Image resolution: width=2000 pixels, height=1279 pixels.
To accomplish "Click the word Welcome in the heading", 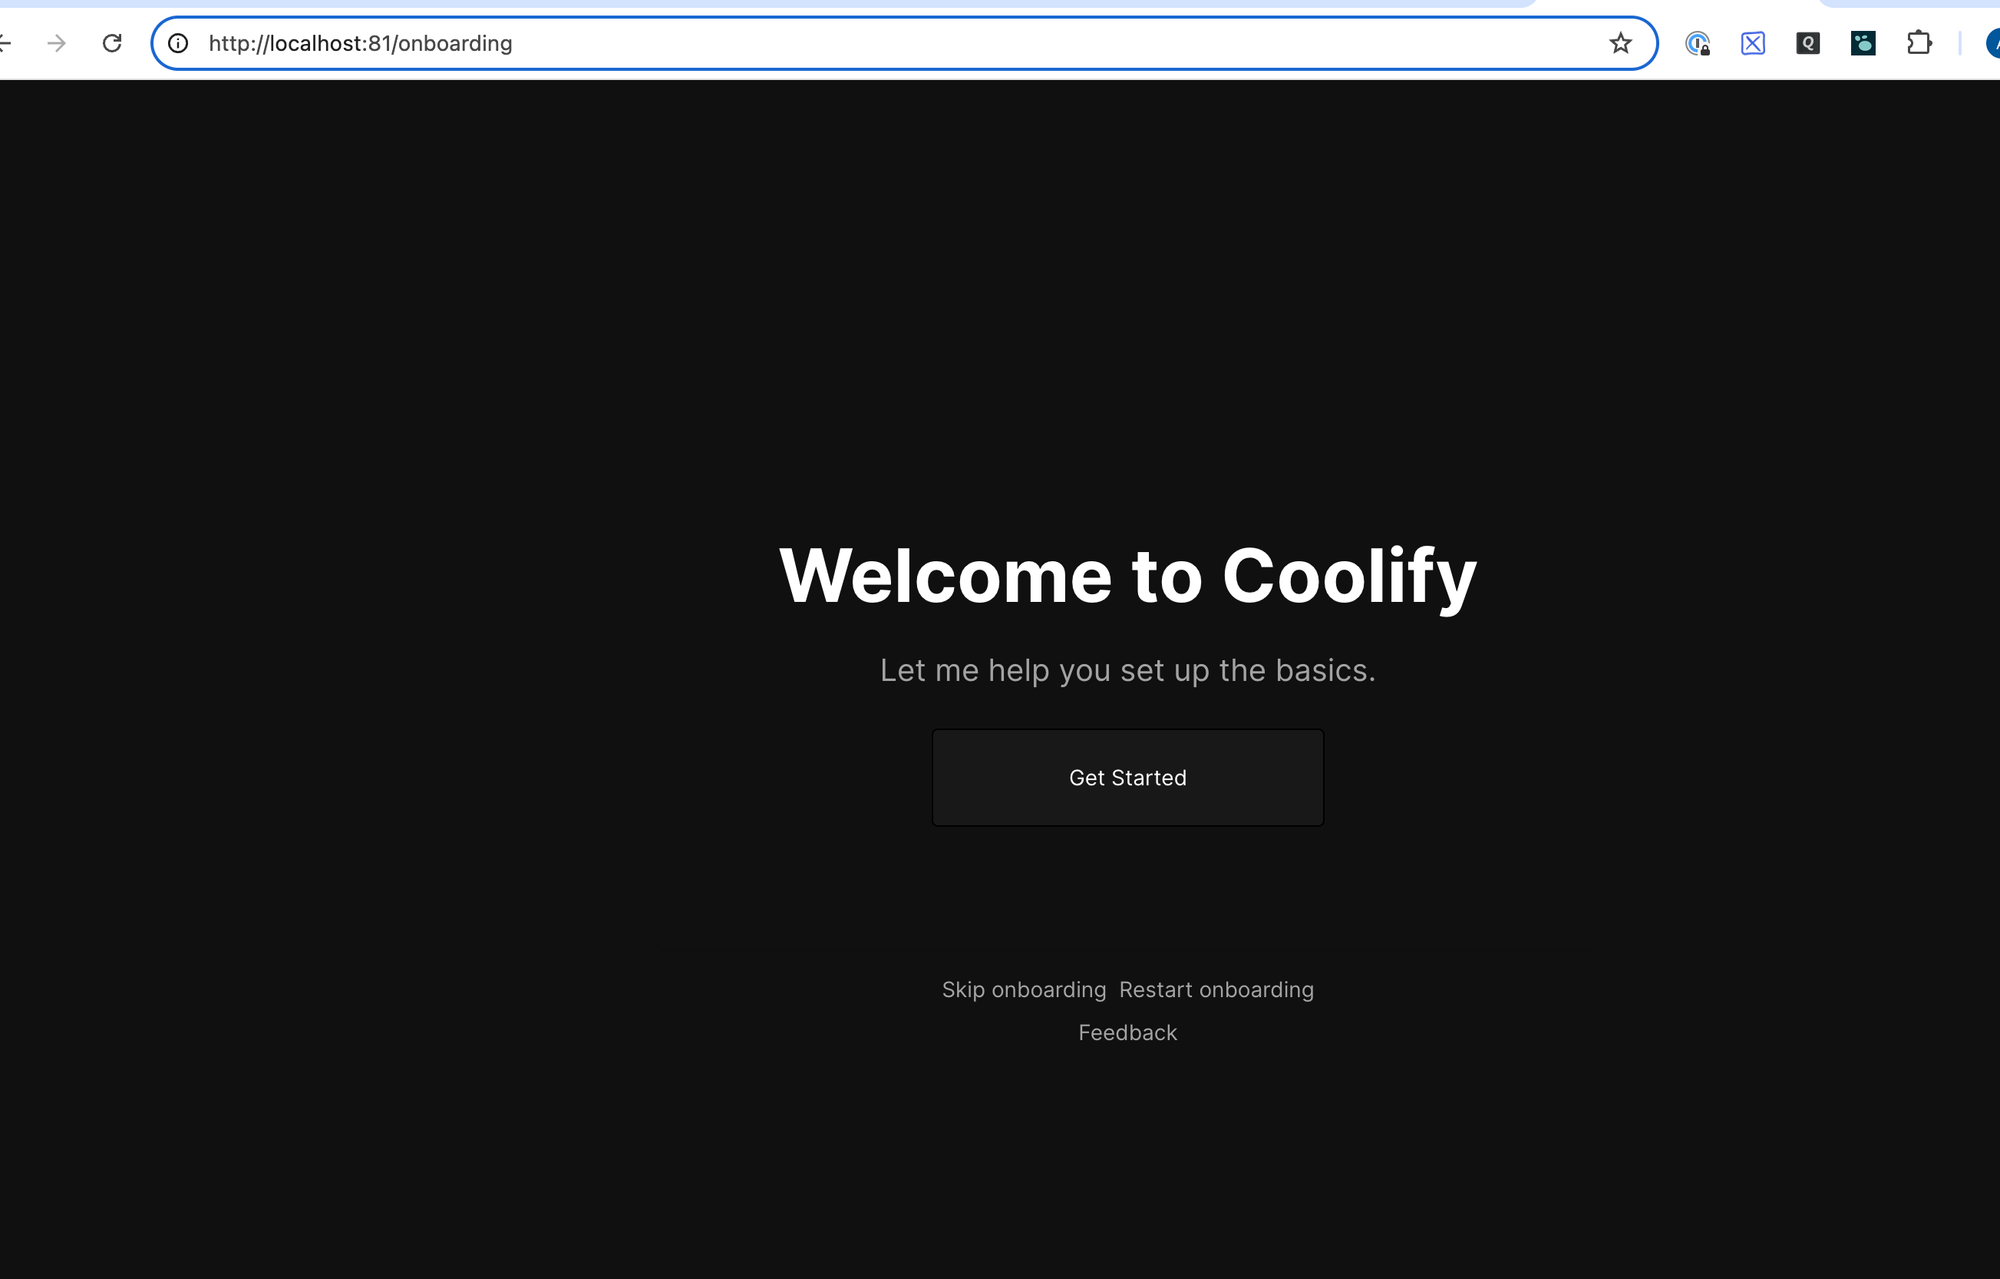I will [945, 577].
